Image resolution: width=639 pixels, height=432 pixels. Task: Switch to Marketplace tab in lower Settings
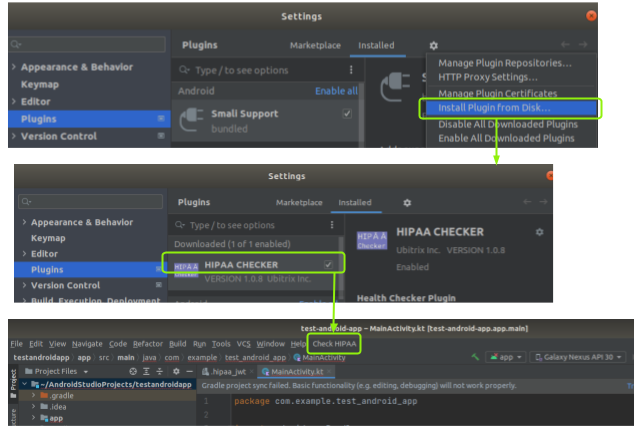(299, 202)
